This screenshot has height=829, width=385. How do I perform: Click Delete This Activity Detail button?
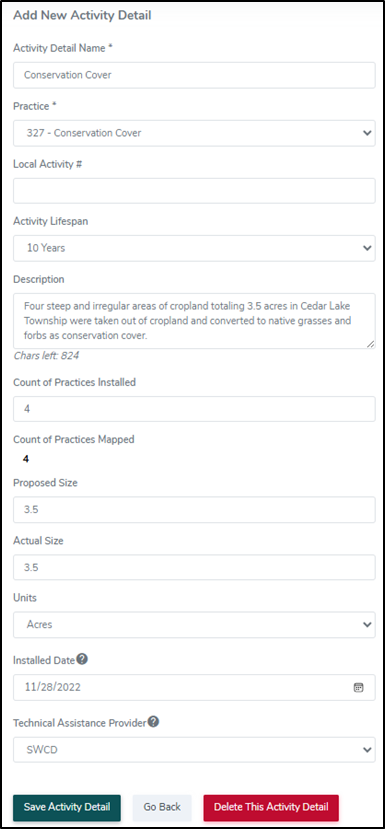[x=271, y=807]
